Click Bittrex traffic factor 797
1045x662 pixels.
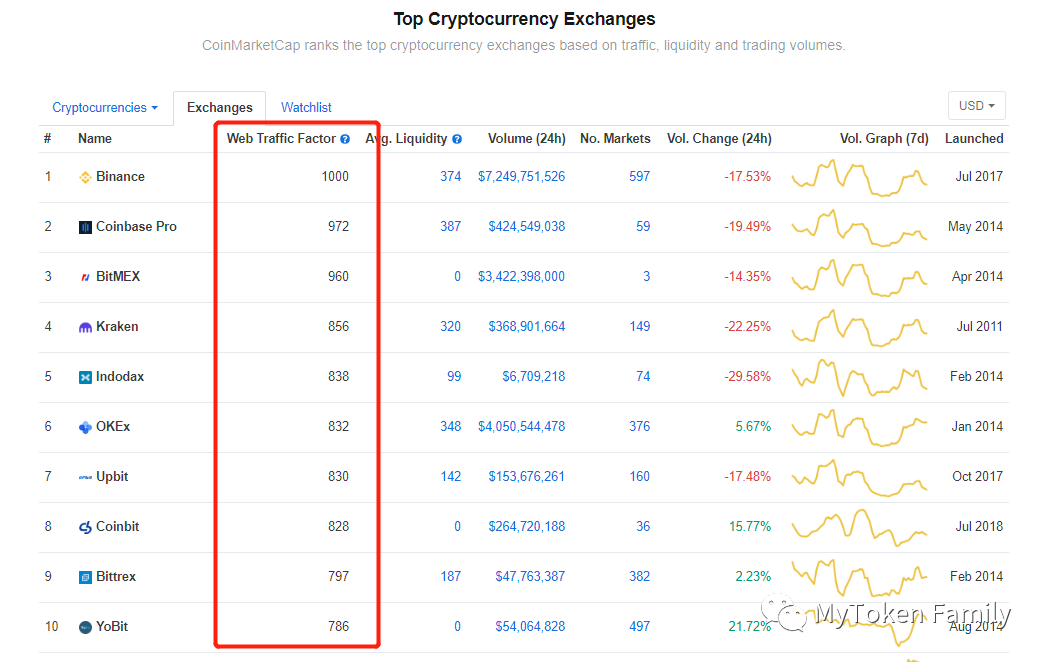[339, 577]
